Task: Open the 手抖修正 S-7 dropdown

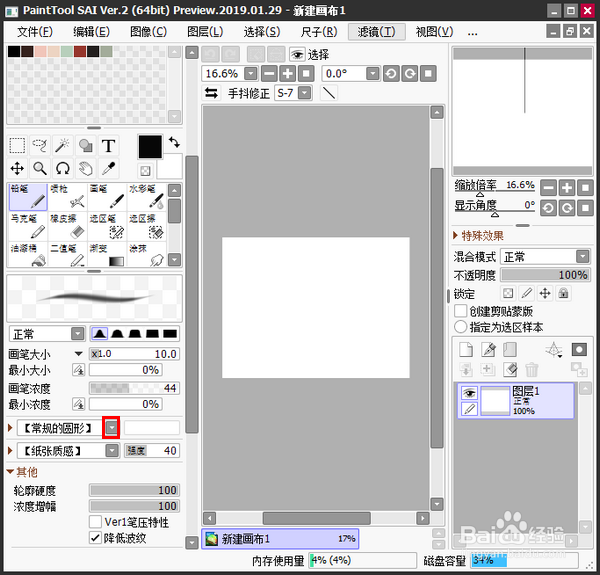Action: [x=304, y=93]
